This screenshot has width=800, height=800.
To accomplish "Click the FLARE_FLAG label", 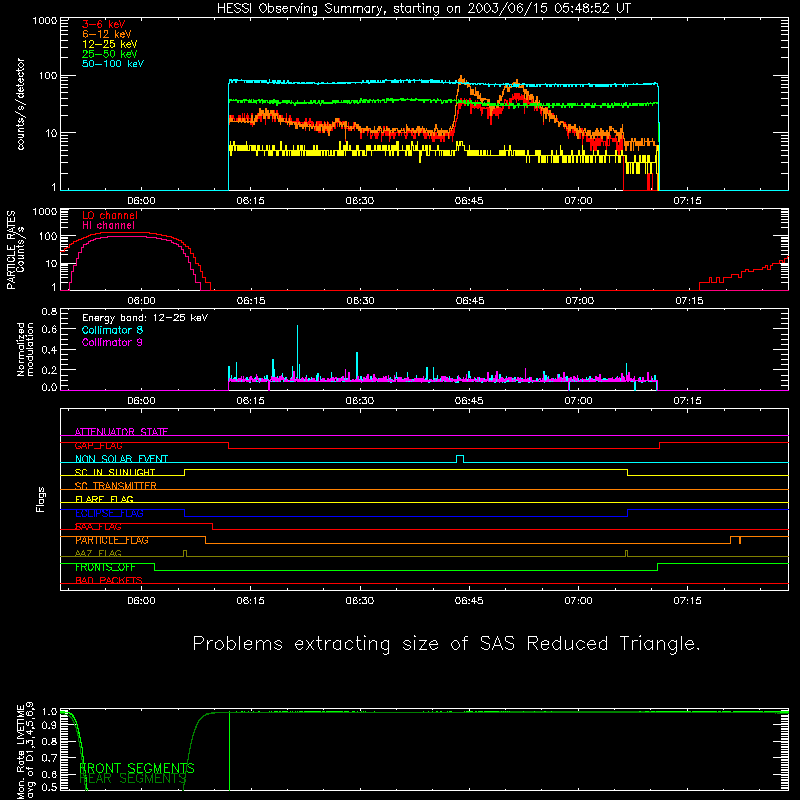I will tap(104, 499).
